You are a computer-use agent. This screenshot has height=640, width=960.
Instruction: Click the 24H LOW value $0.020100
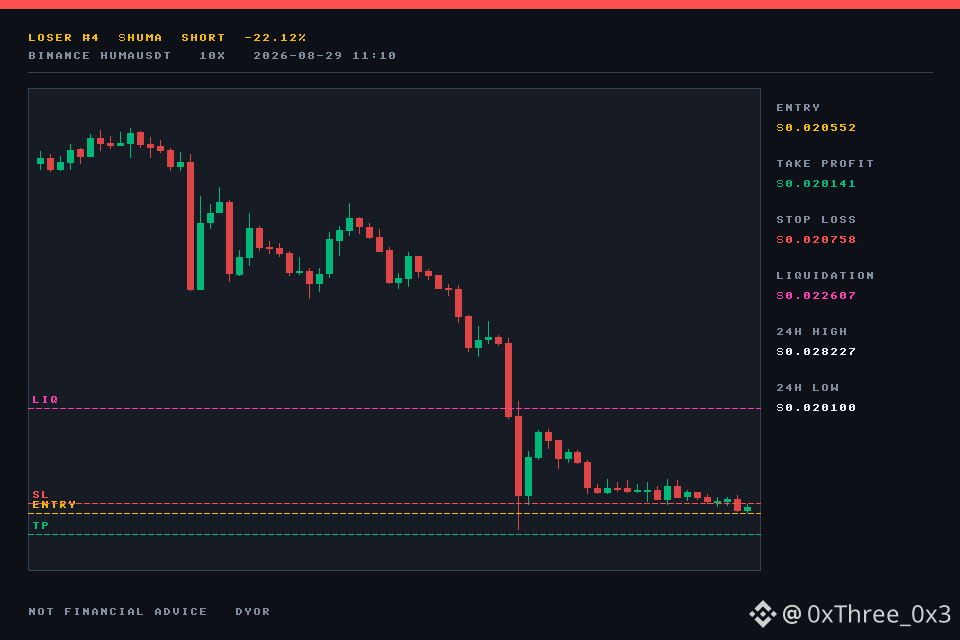pyautogui.click(x=816, y=407)
